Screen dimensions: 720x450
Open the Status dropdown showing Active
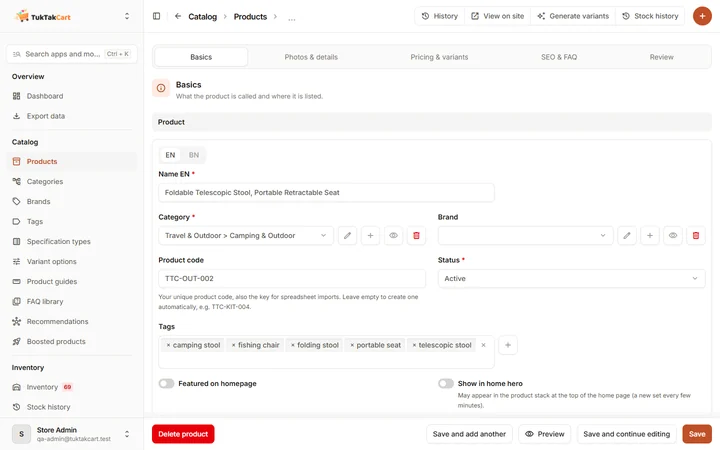571,279
